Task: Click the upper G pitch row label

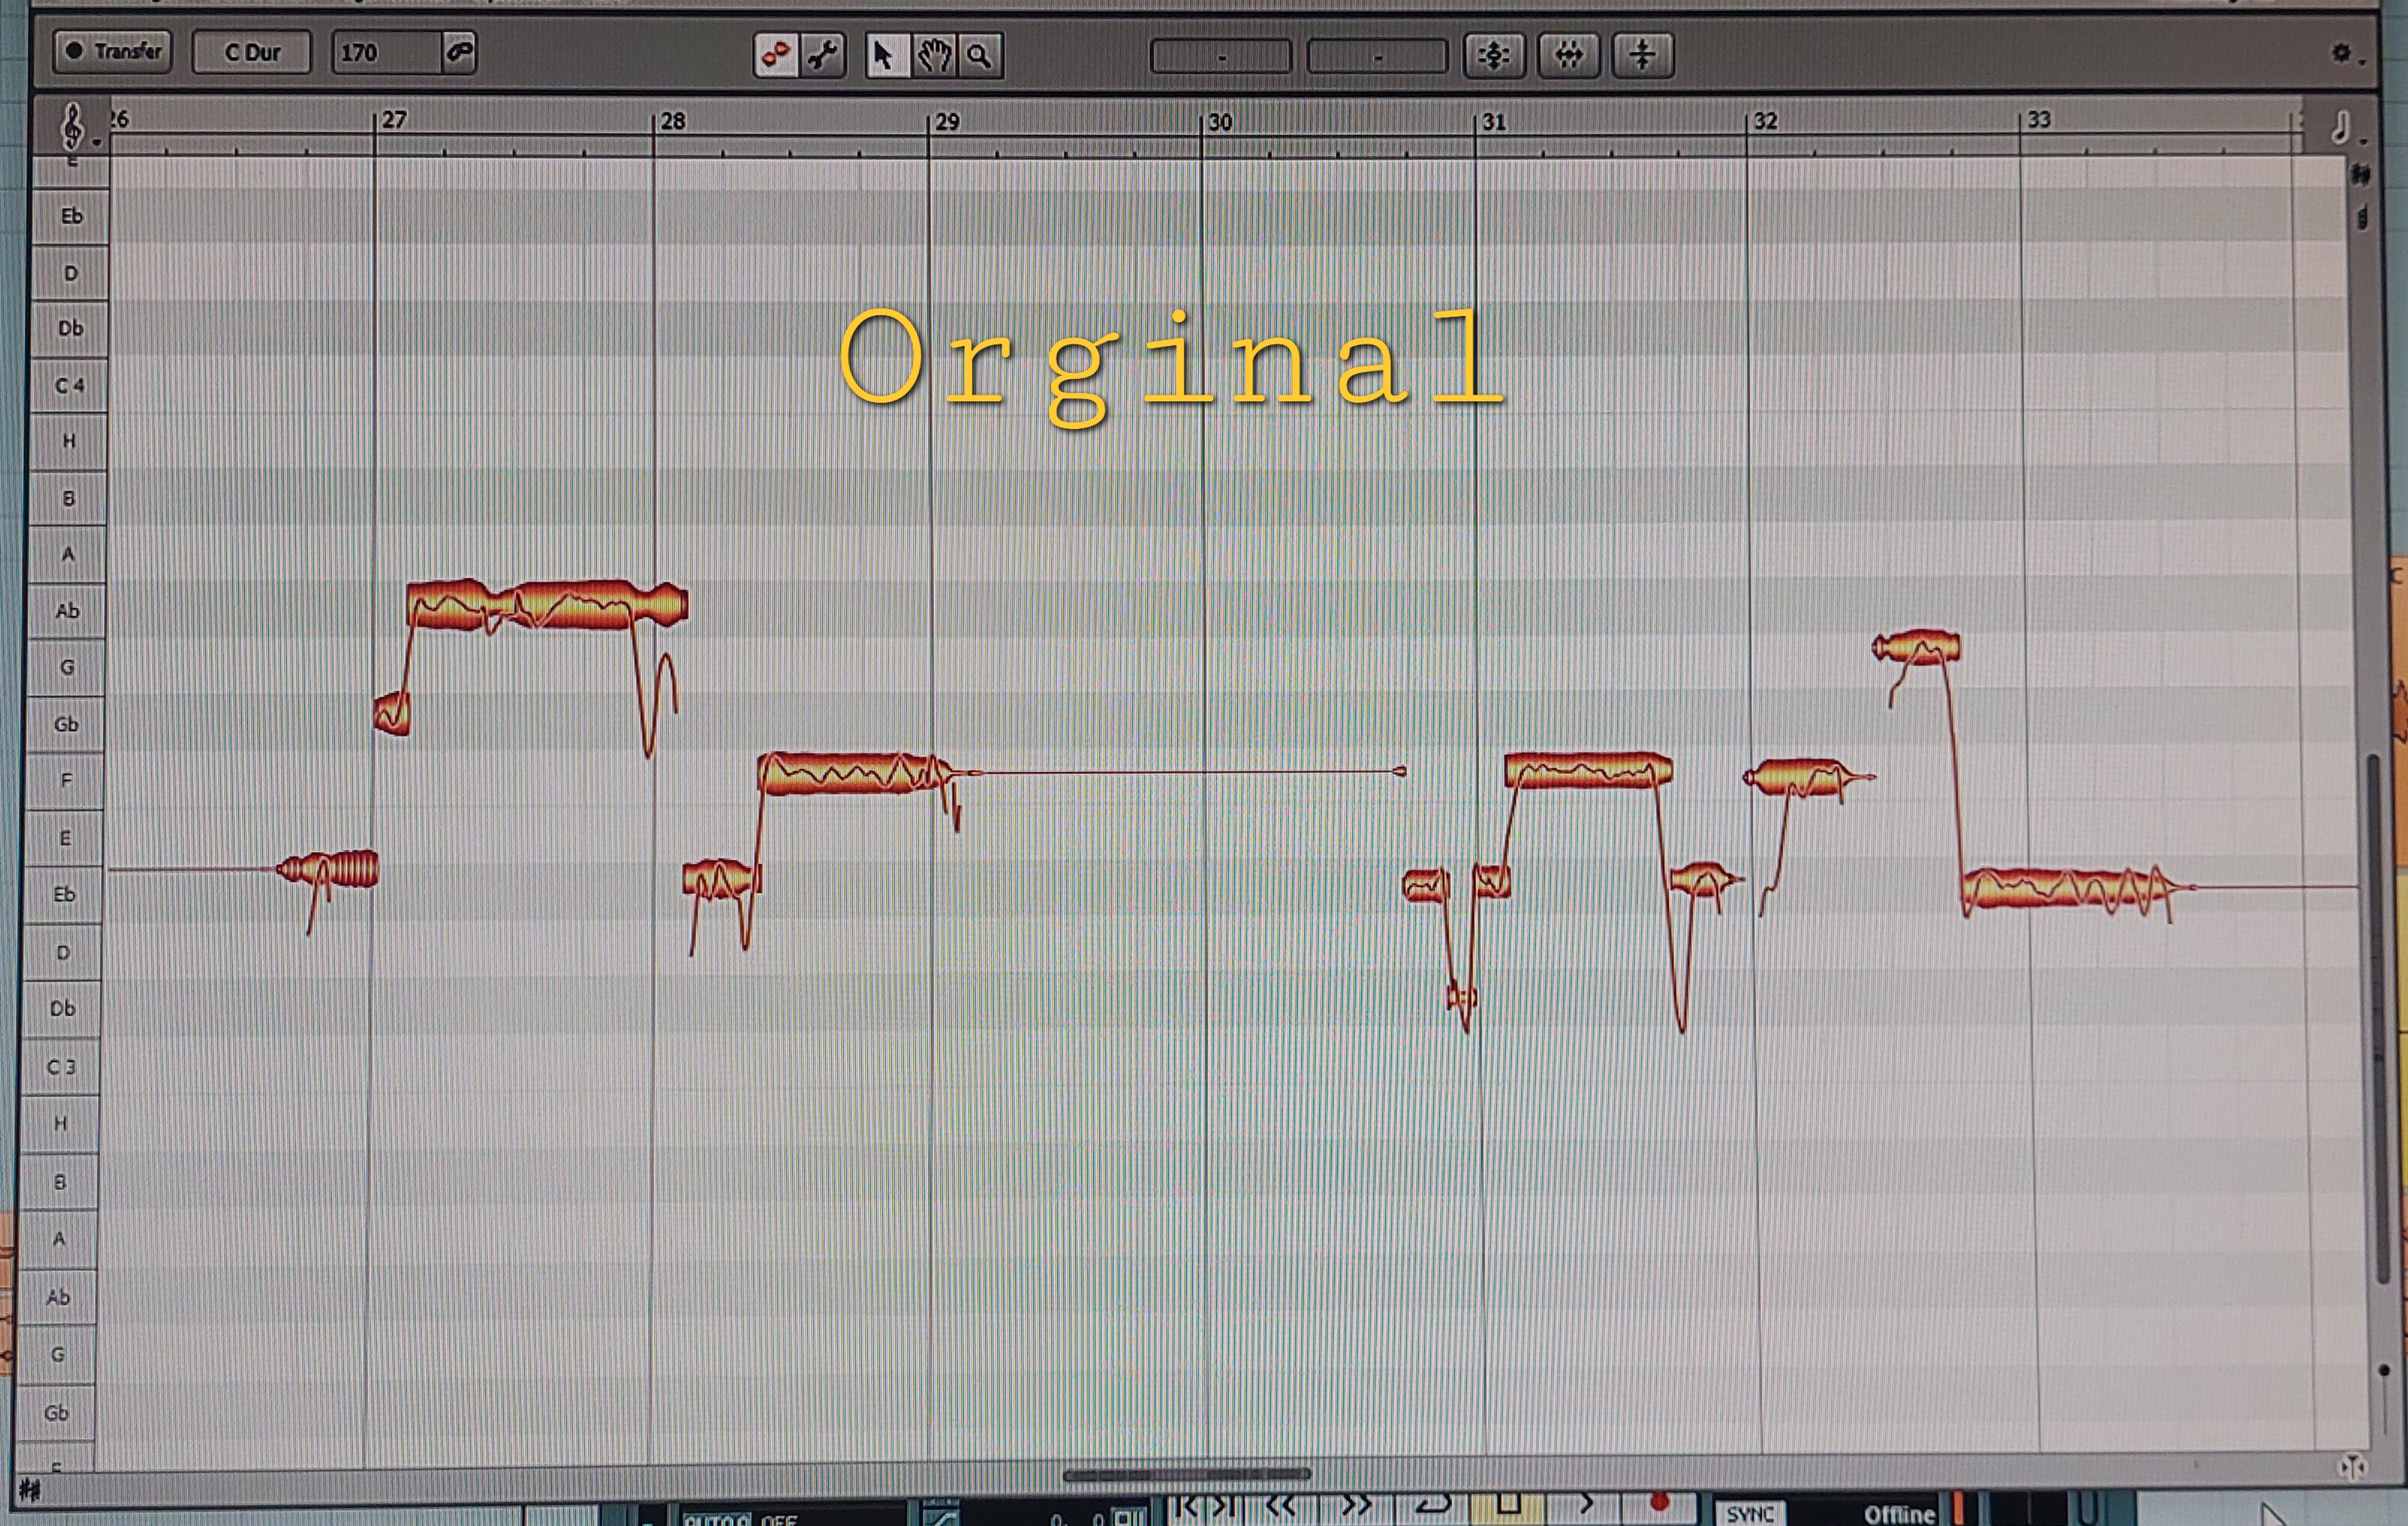Action: pyautogui.click(x=67, y=667)
